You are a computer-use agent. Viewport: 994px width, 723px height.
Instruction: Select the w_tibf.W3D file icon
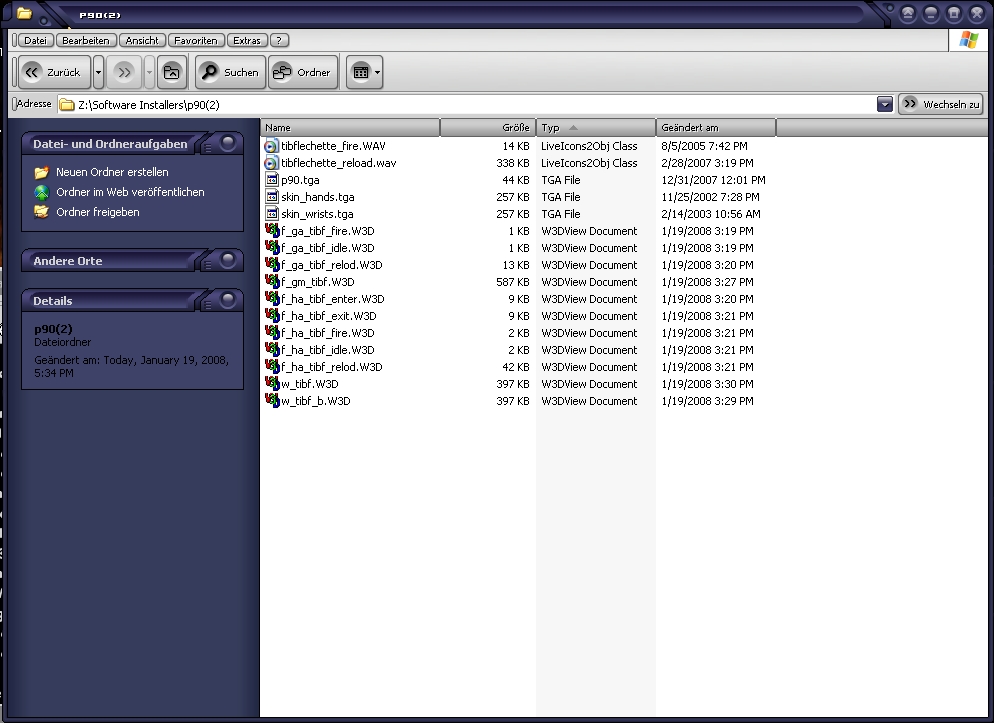272,384
